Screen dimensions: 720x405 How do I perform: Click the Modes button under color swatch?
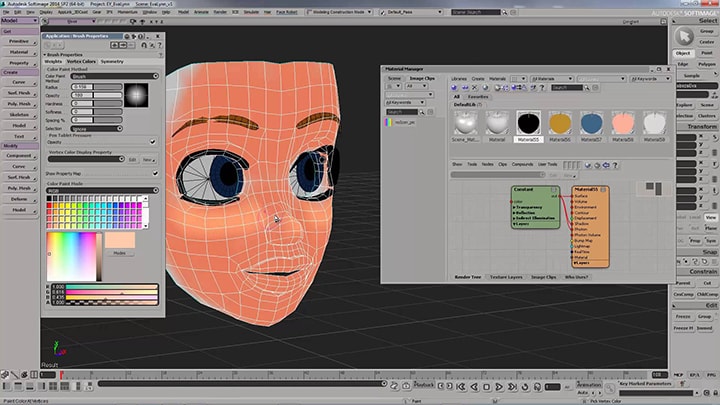click(119, 253)
